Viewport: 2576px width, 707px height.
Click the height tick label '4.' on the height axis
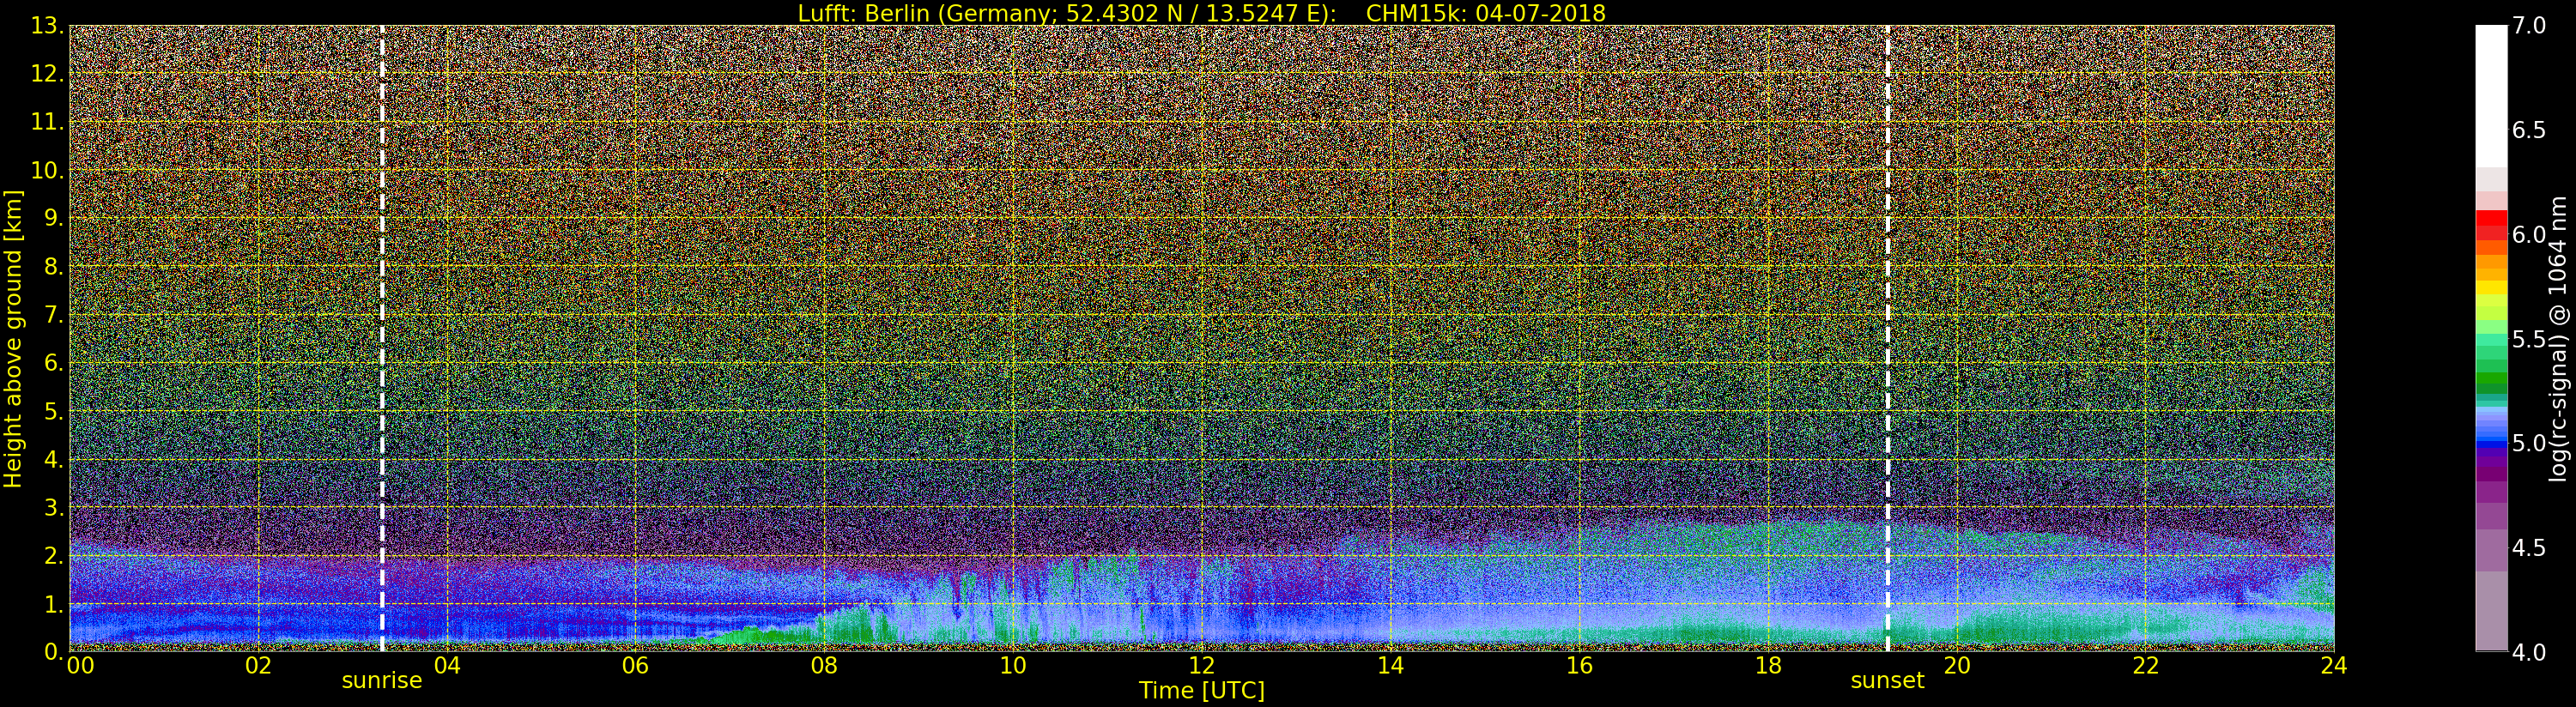tap(53, 459)
